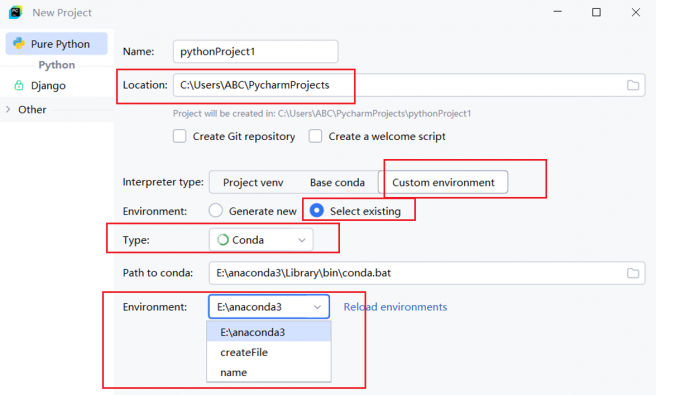The image size is (680, 395).
Task: Switch interpreter type to Project venv
Action: pyautogui.click(x=253, y=183)
